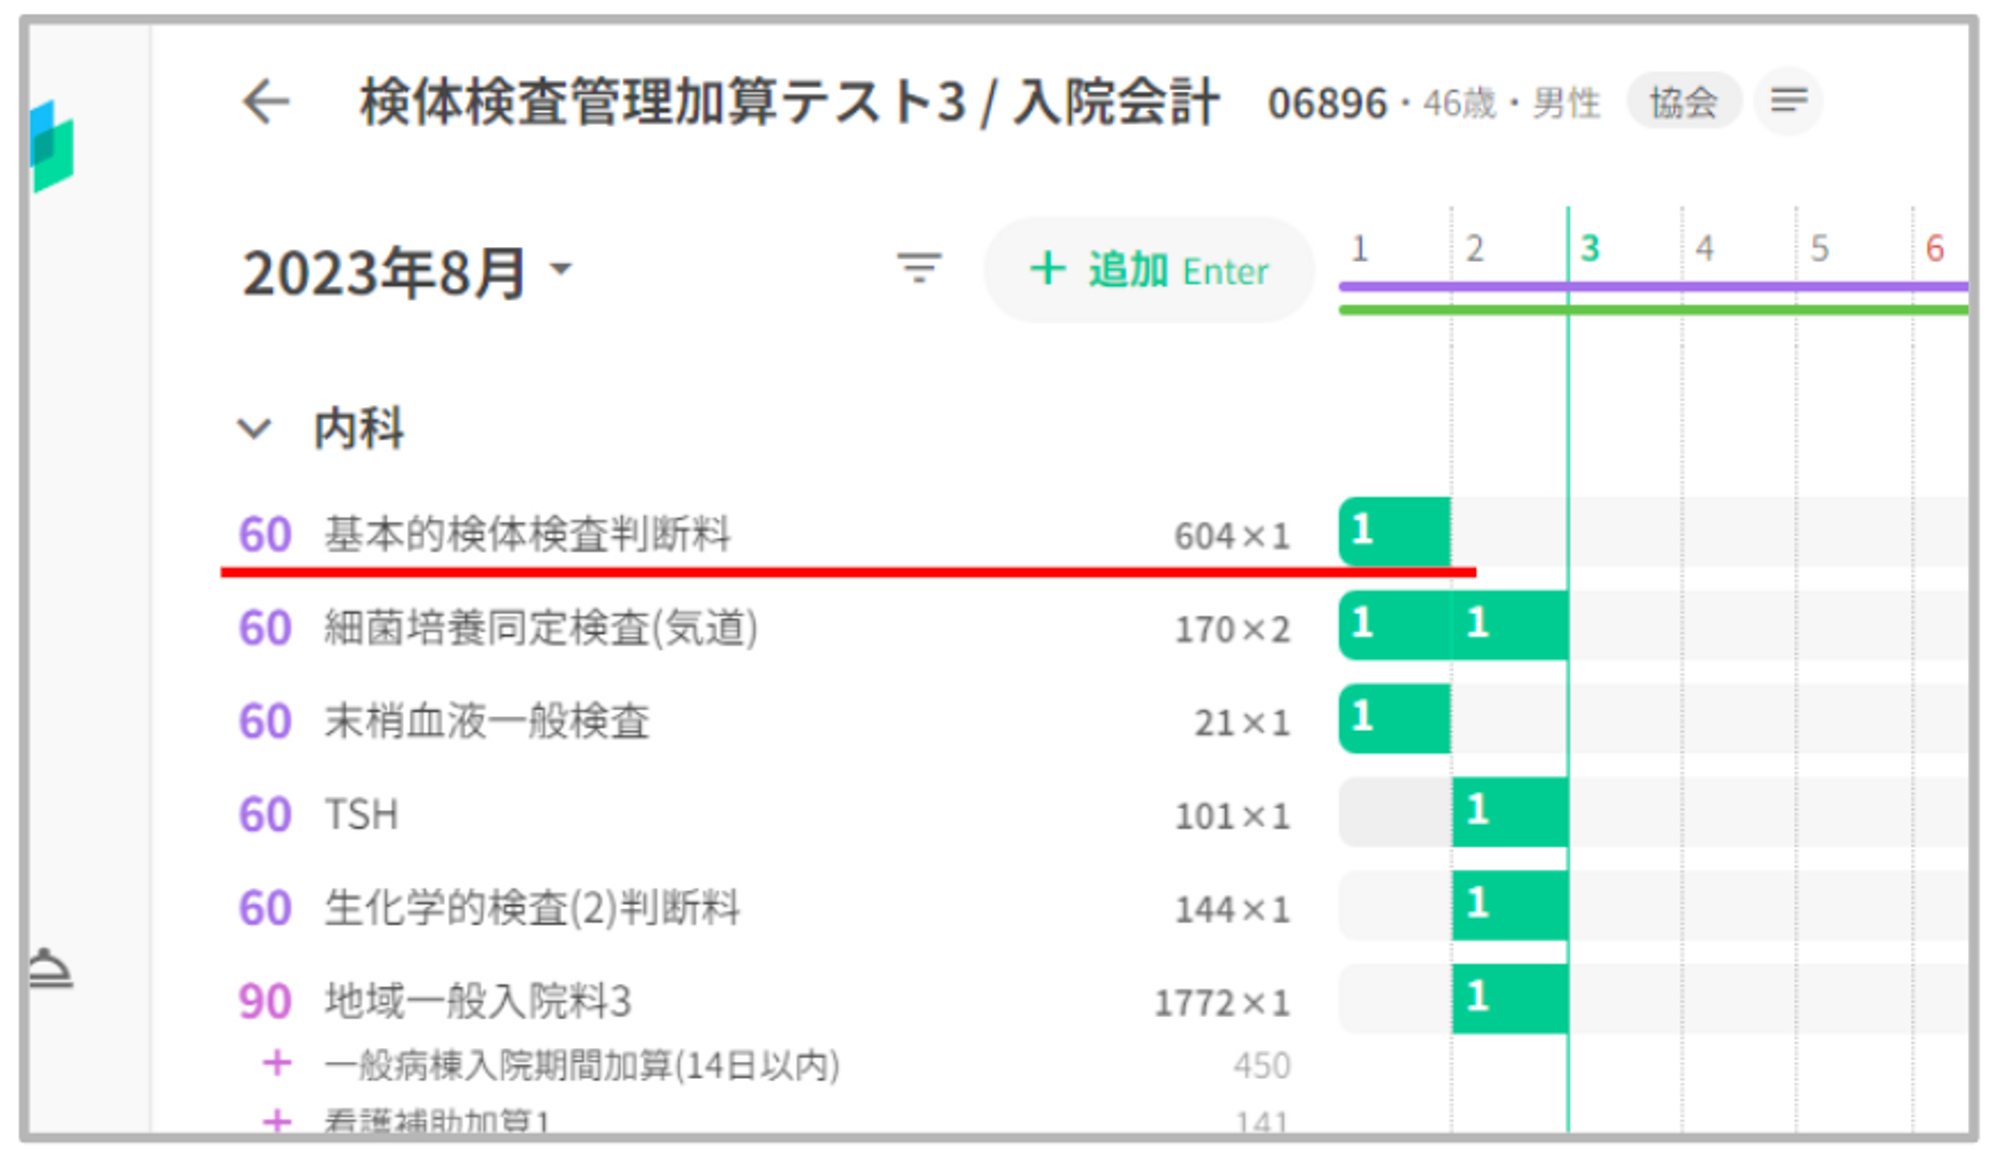
Task: Click the 協会 insurance badge
Action: coord(1683,102)
